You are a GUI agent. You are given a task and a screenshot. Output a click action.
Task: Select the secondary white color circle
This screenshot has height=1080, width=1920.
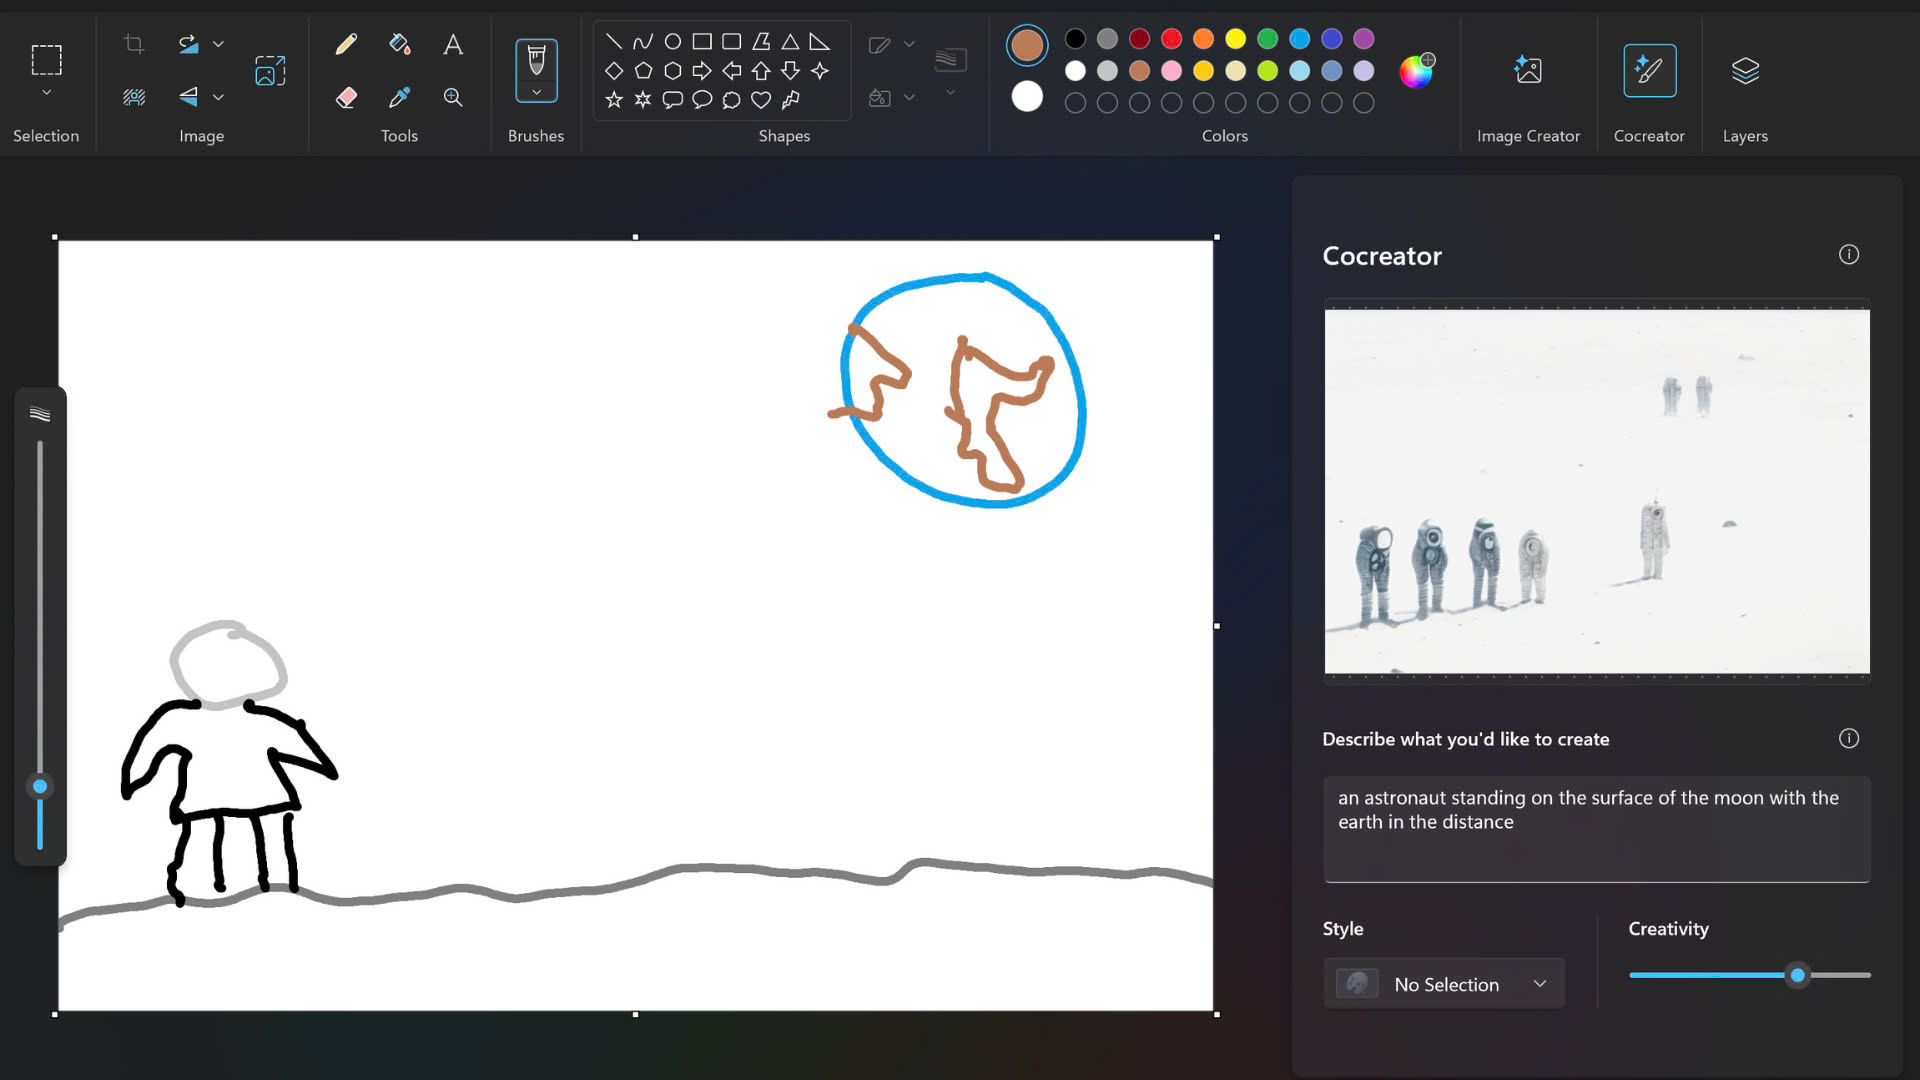(1027, 97)
